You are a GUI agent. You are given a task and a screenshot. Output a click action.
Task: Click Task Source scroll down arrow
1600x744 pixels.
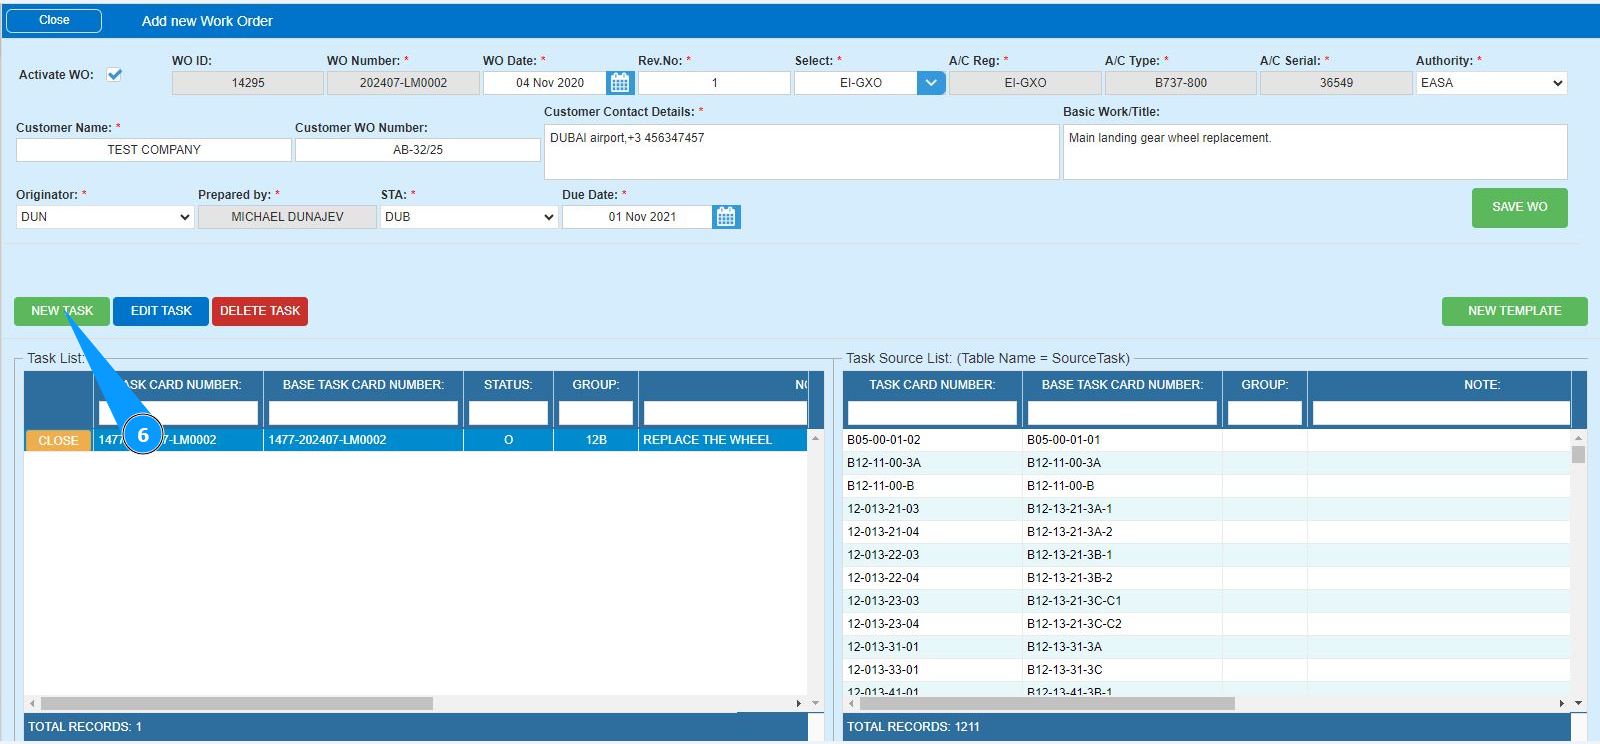[x=1578, y=703]
